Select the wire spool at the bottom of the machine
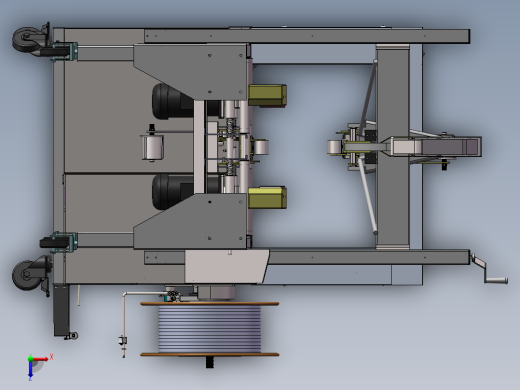520x390 pixels. (209, 329)
